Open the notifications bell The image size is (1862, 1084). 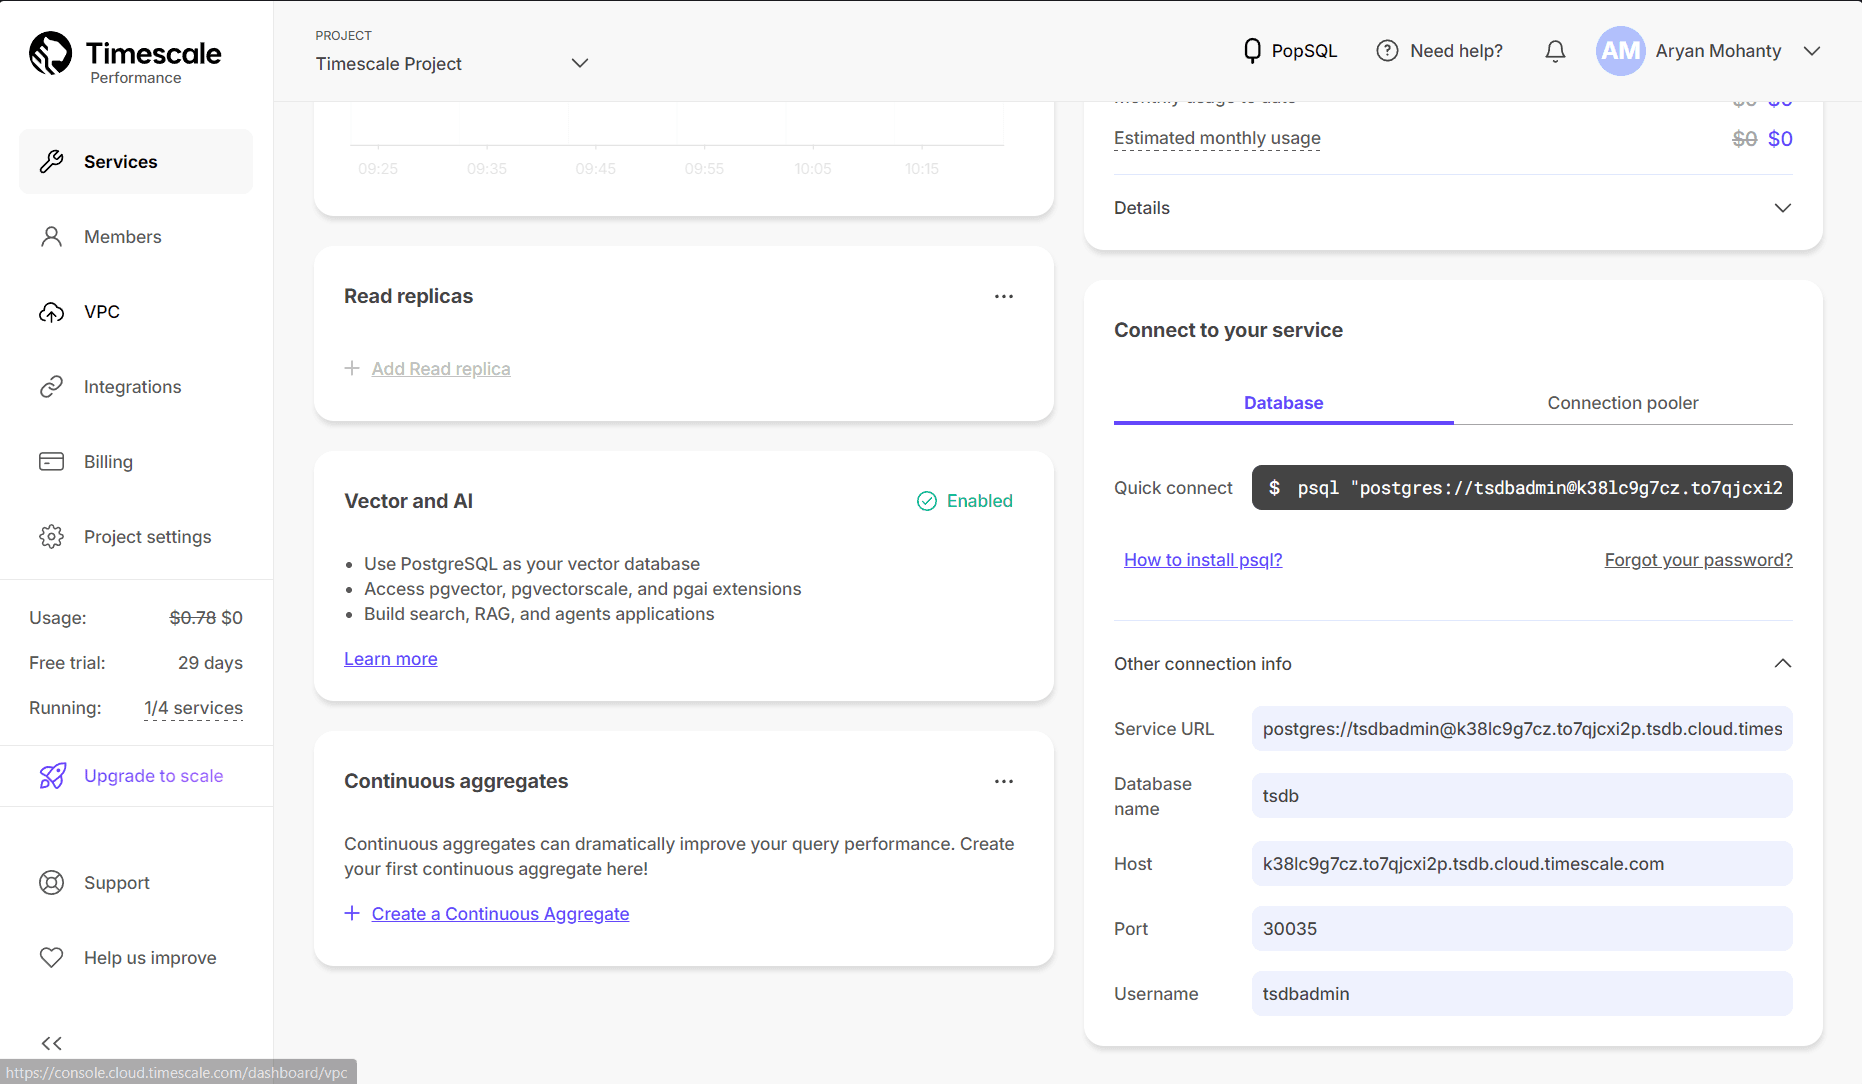click(x=1555, y=50)
